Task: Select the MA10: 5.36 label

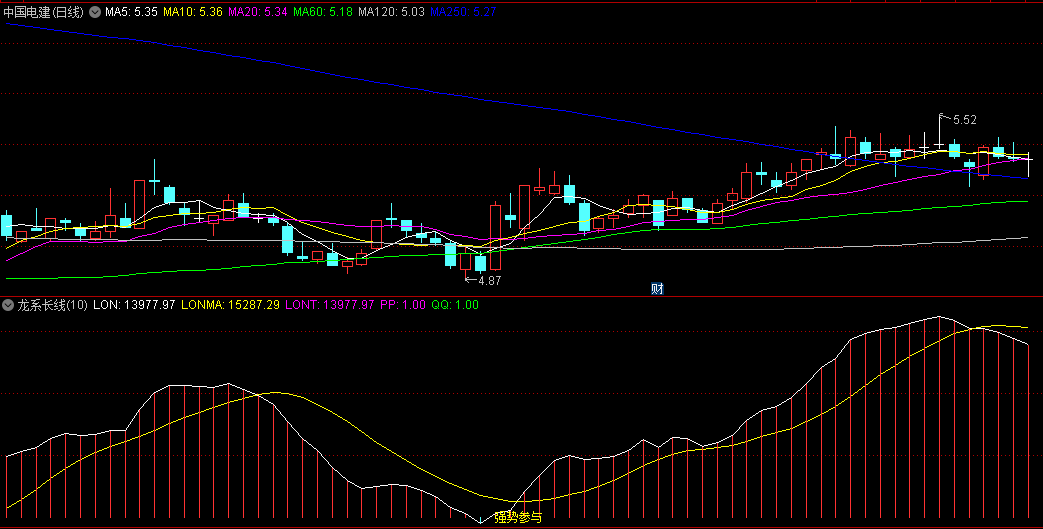Action: (x=193, y=12)
